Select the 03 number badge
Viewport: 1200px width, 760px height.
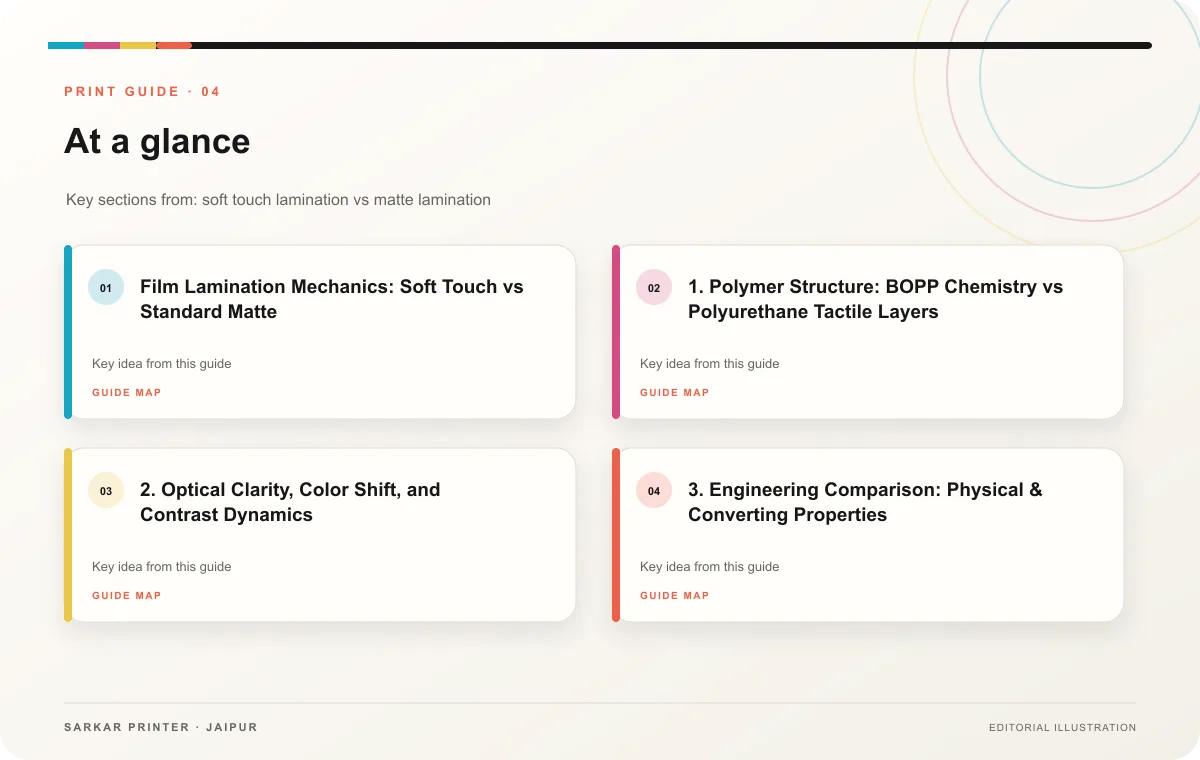coord(106,491)
